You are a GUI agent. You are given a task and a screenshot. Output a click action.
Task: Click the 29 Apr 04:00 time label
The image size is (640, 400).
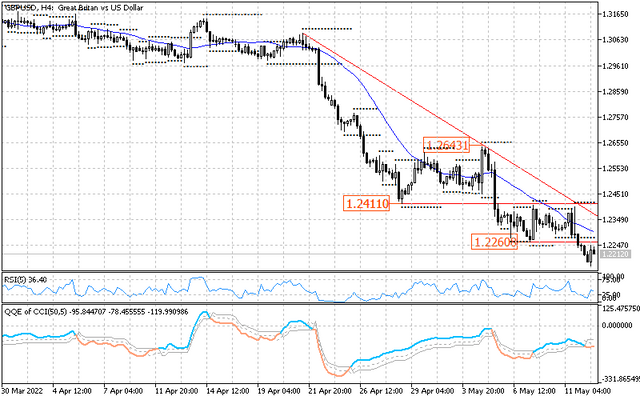click(433, 391)
